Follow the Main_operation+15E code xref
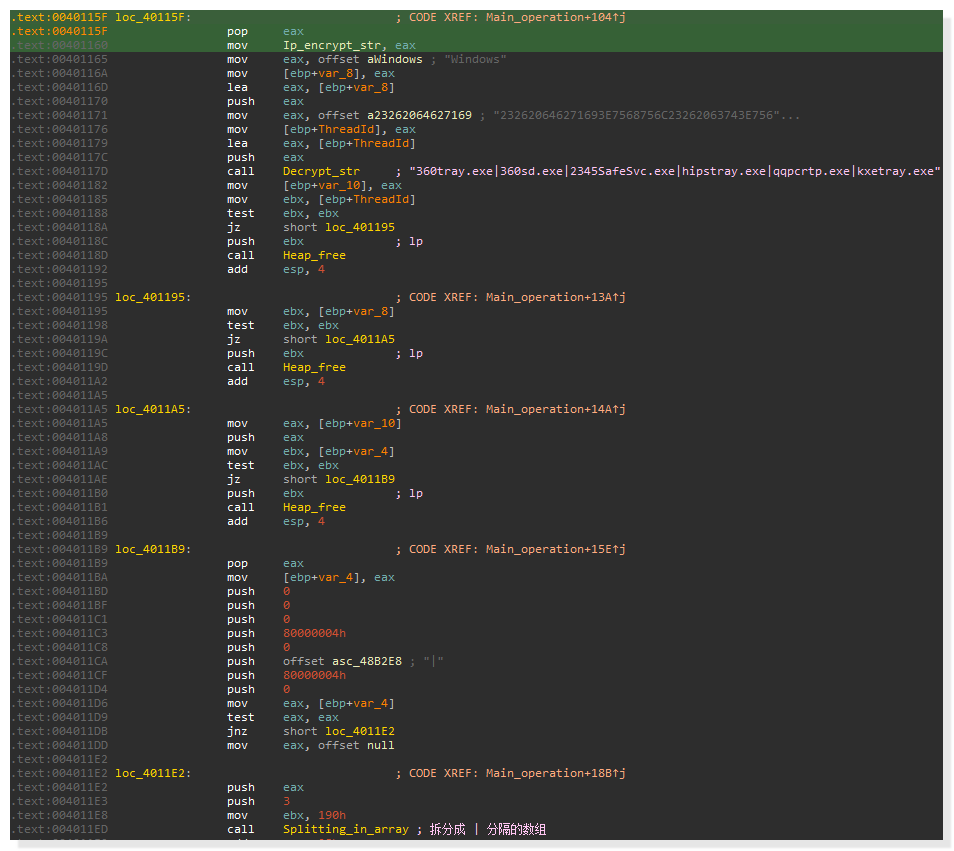 click(552, 549)
